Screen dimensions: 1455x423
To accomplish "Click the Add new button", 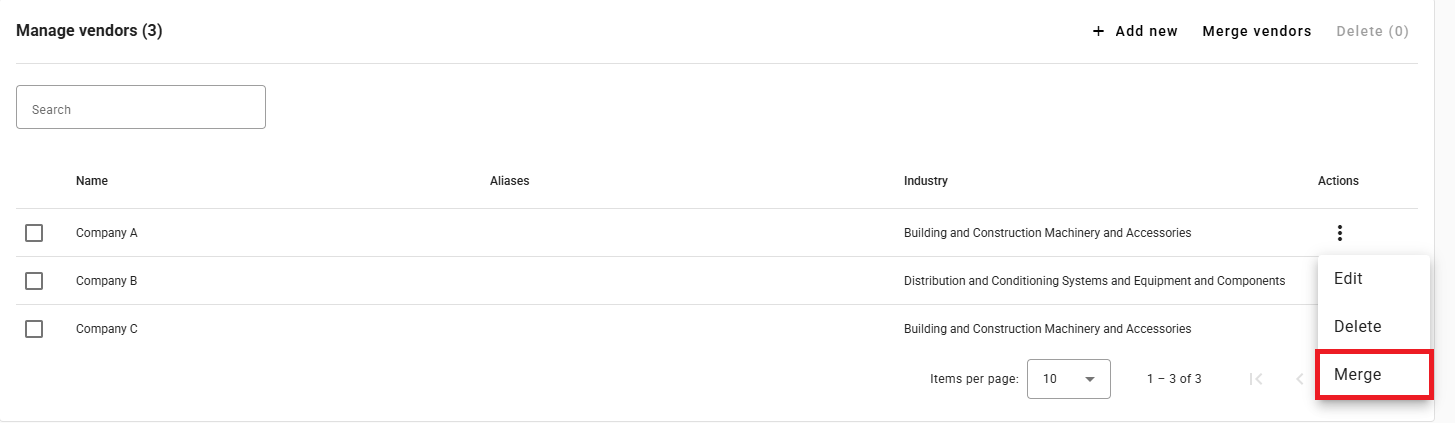I will coord(1135,31).
